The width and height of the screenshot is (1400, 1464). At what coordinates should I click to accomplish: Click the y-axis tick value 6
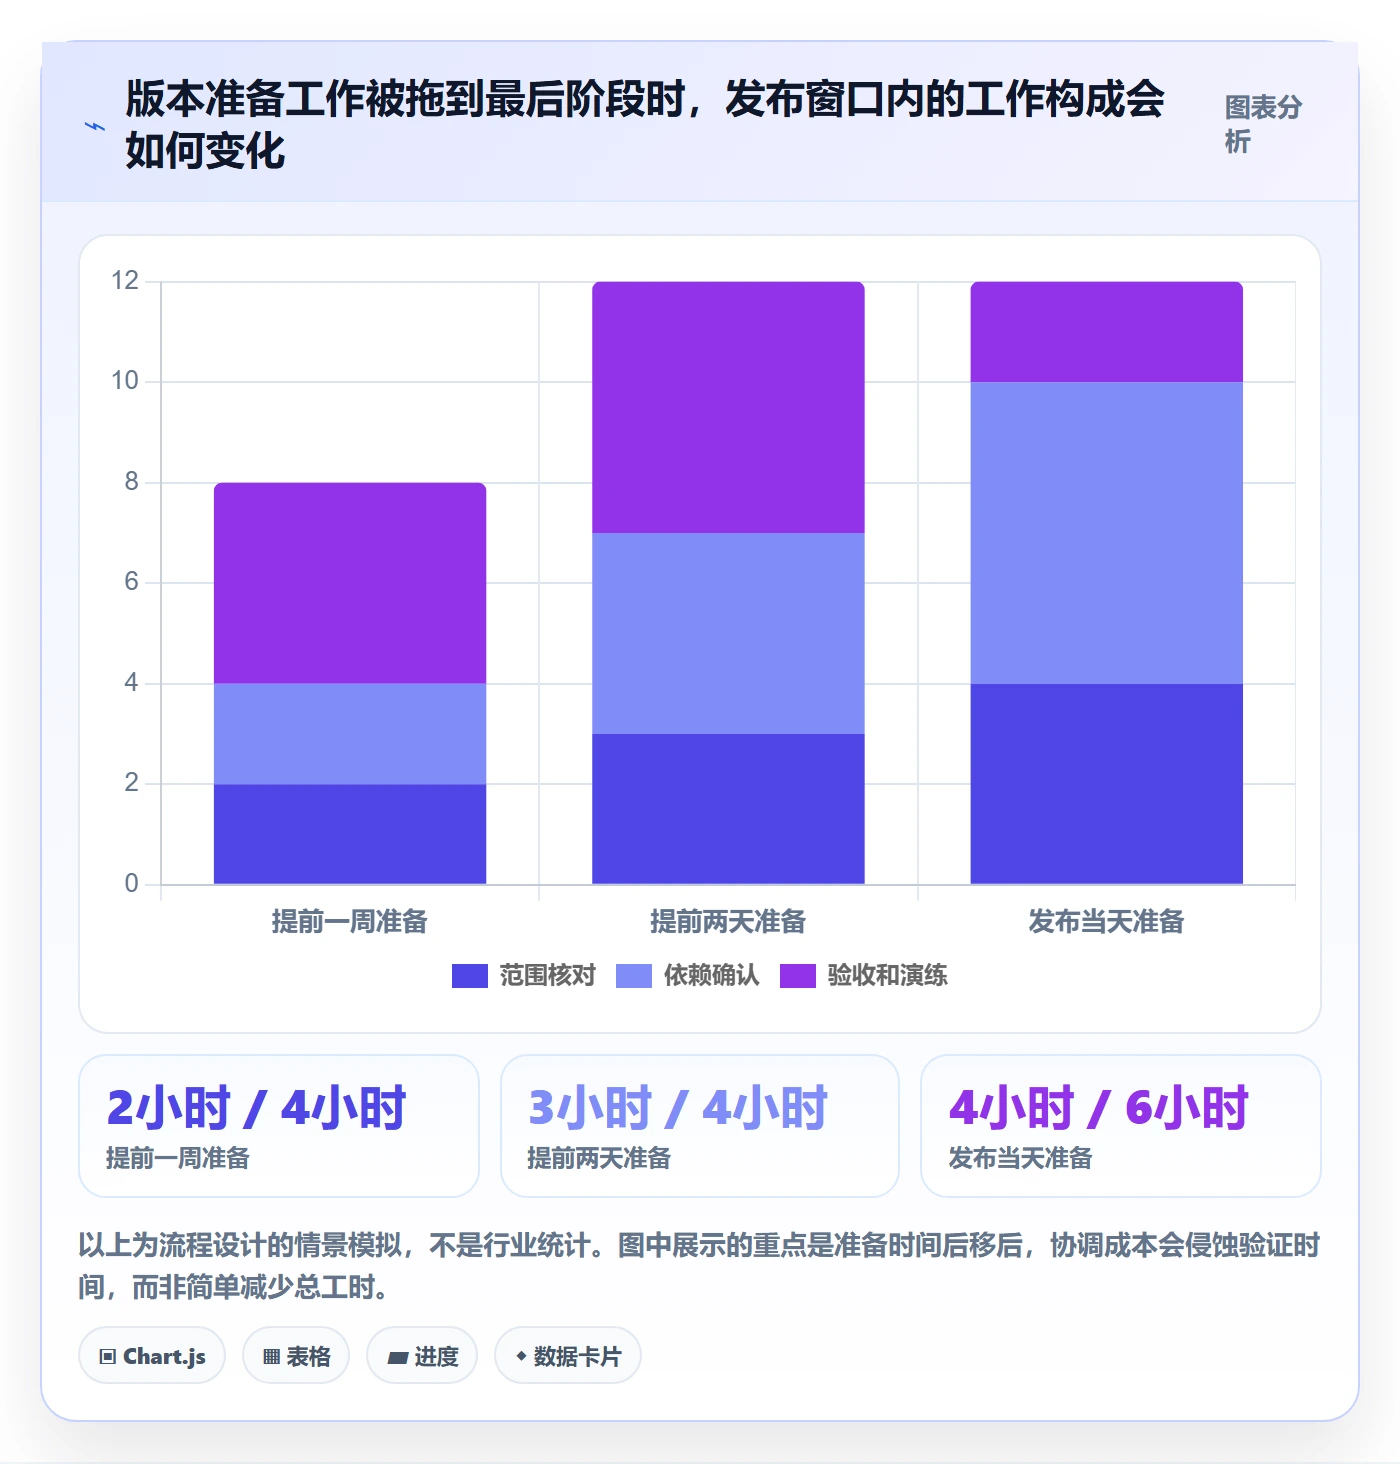coord(131,581)
